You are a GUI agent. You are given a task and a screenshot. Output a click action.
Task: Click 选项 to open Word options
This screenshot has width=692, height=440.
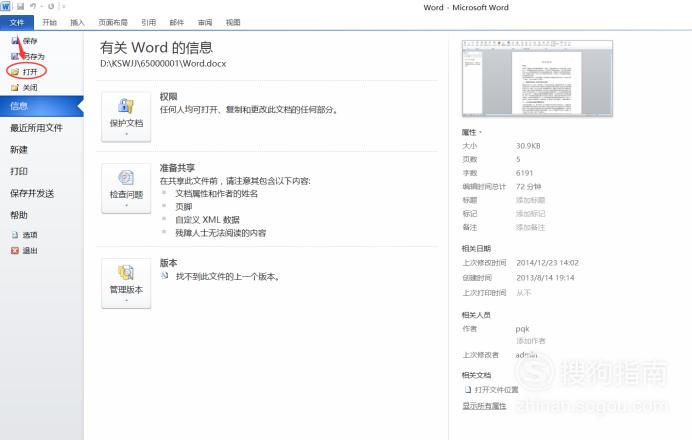pos(25,235)
